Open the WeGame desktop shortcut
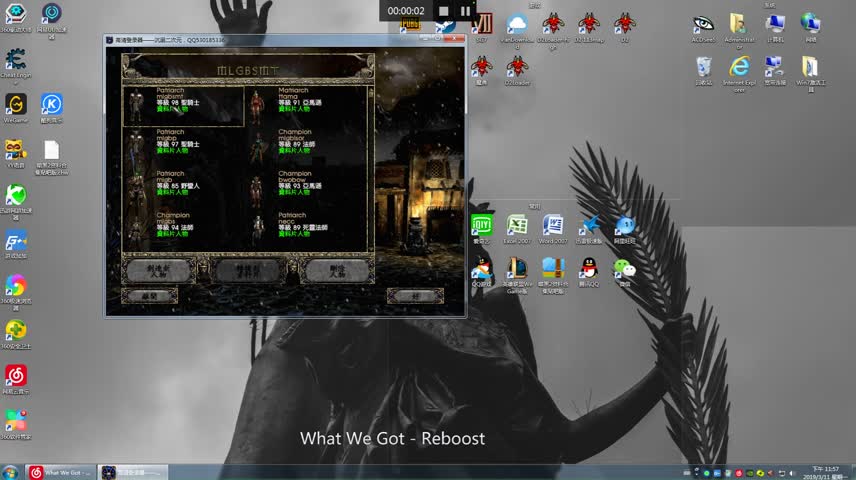This screenshot has height=480, width=856. [15, 108]
